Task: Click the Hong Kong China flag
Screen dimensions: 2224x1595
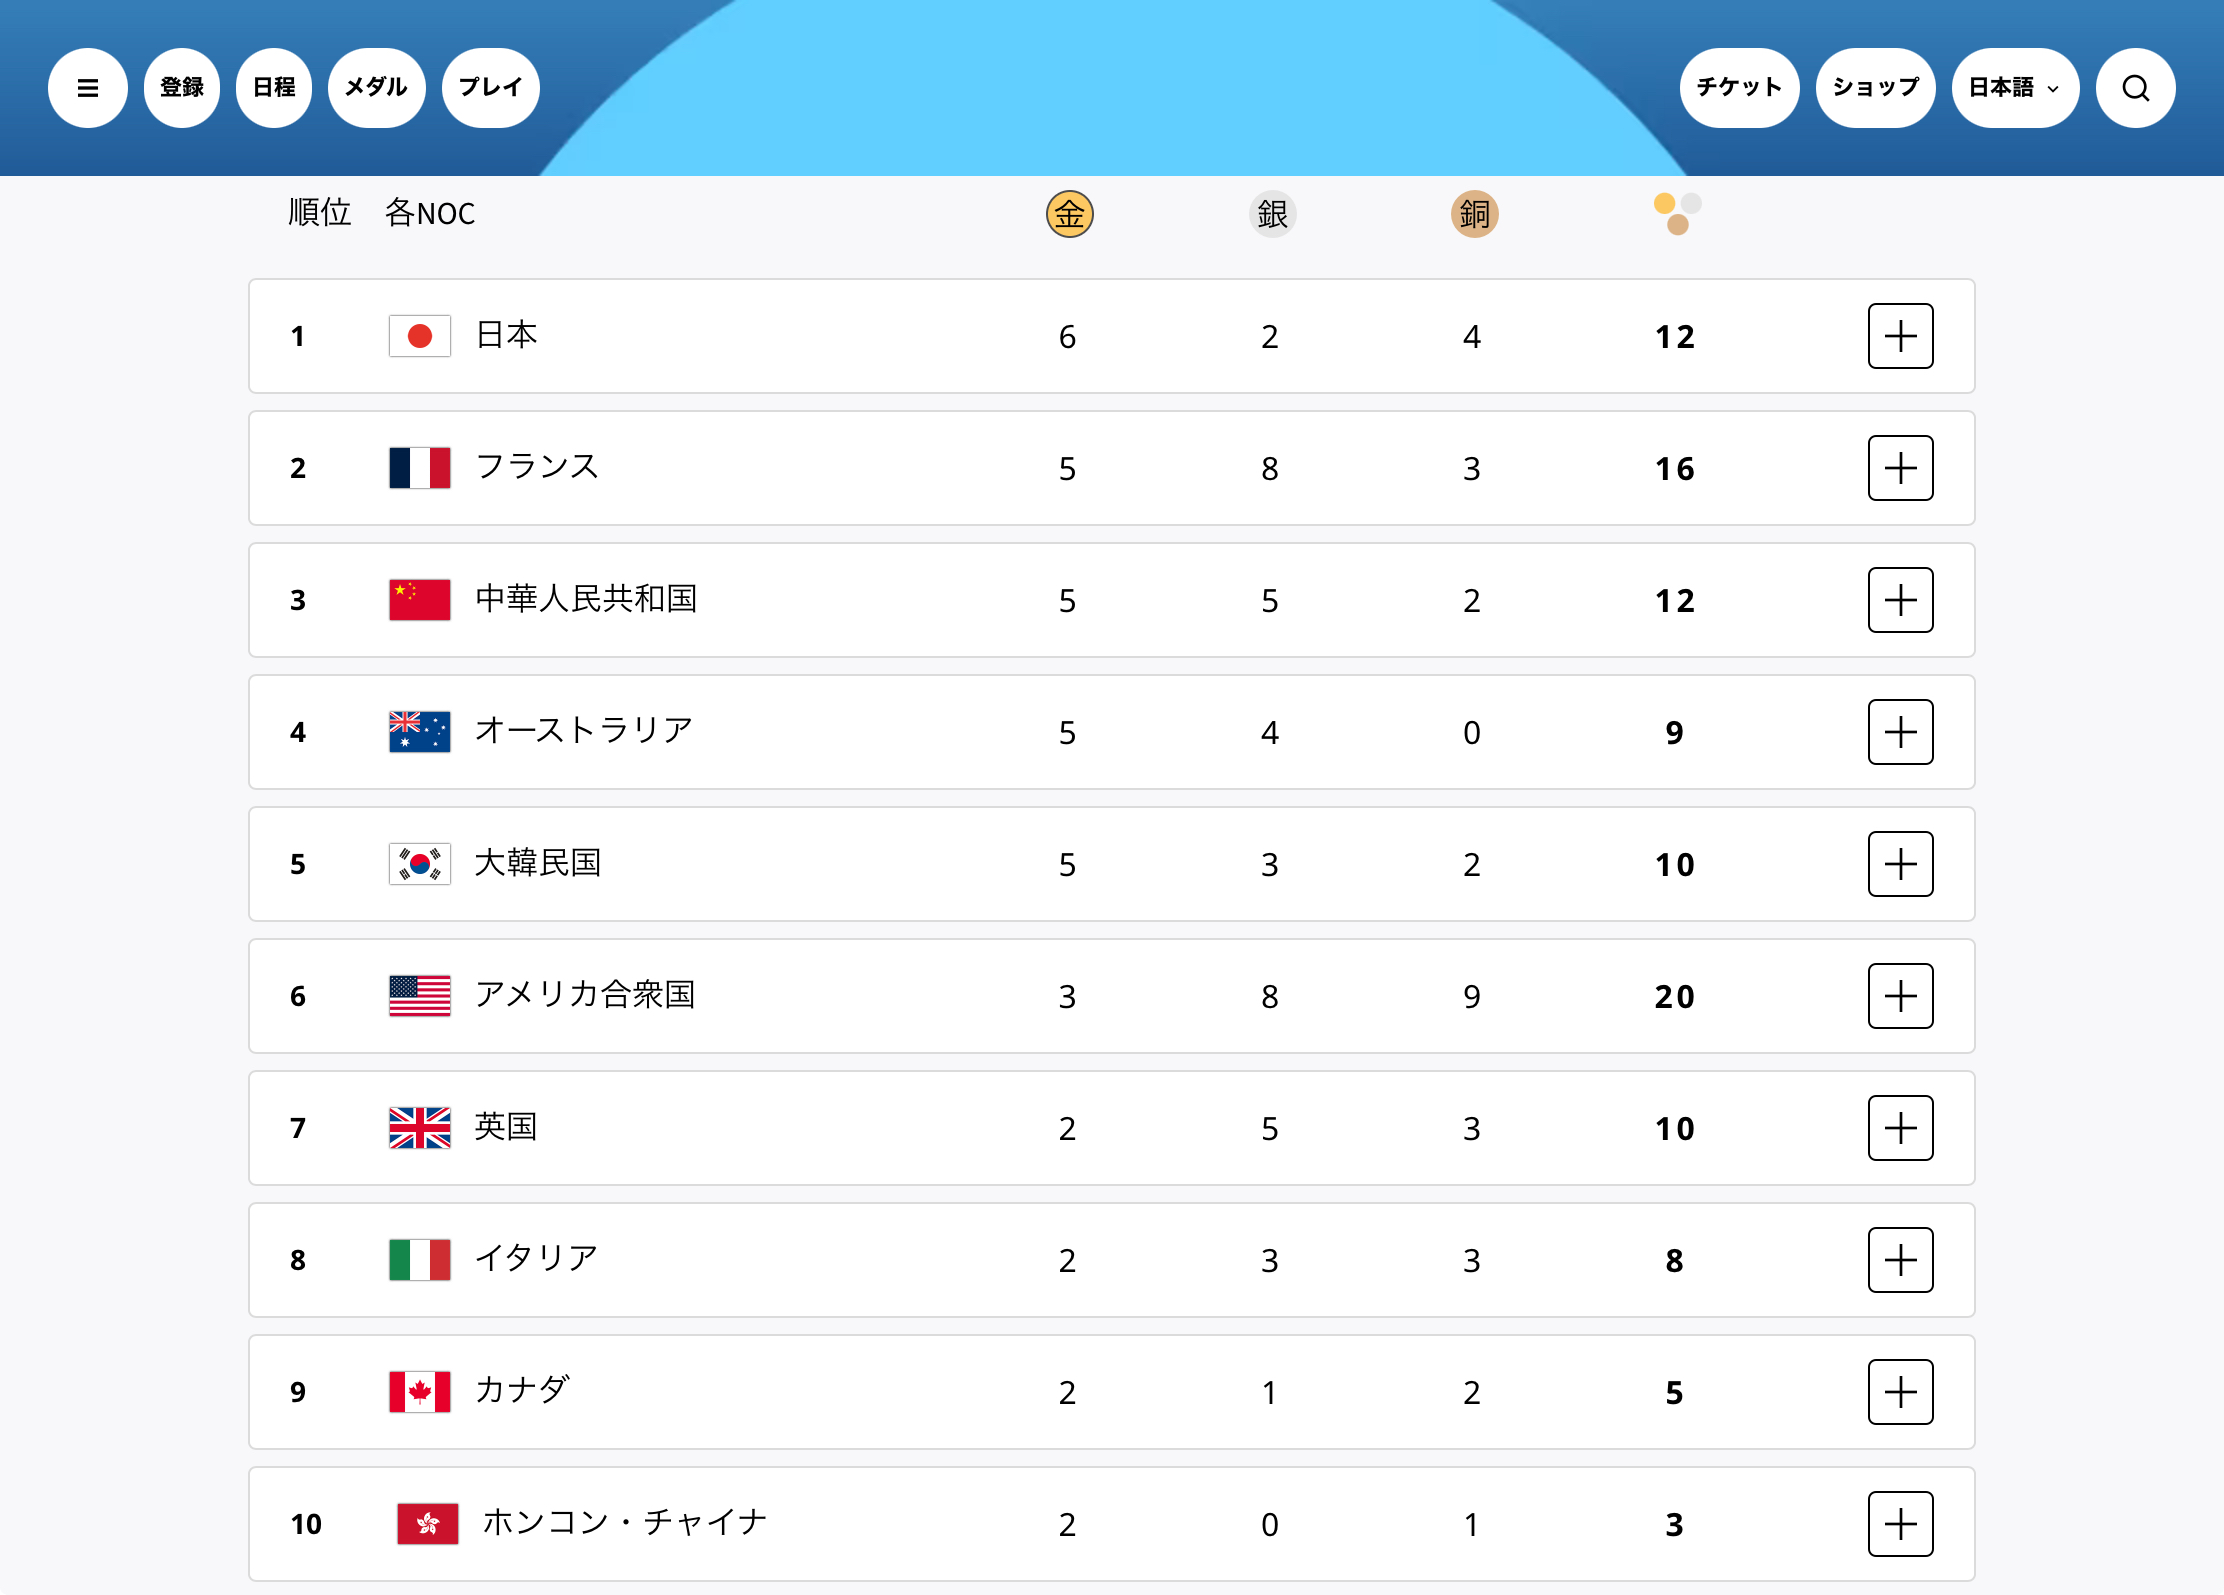Action: click(427, 1524)
